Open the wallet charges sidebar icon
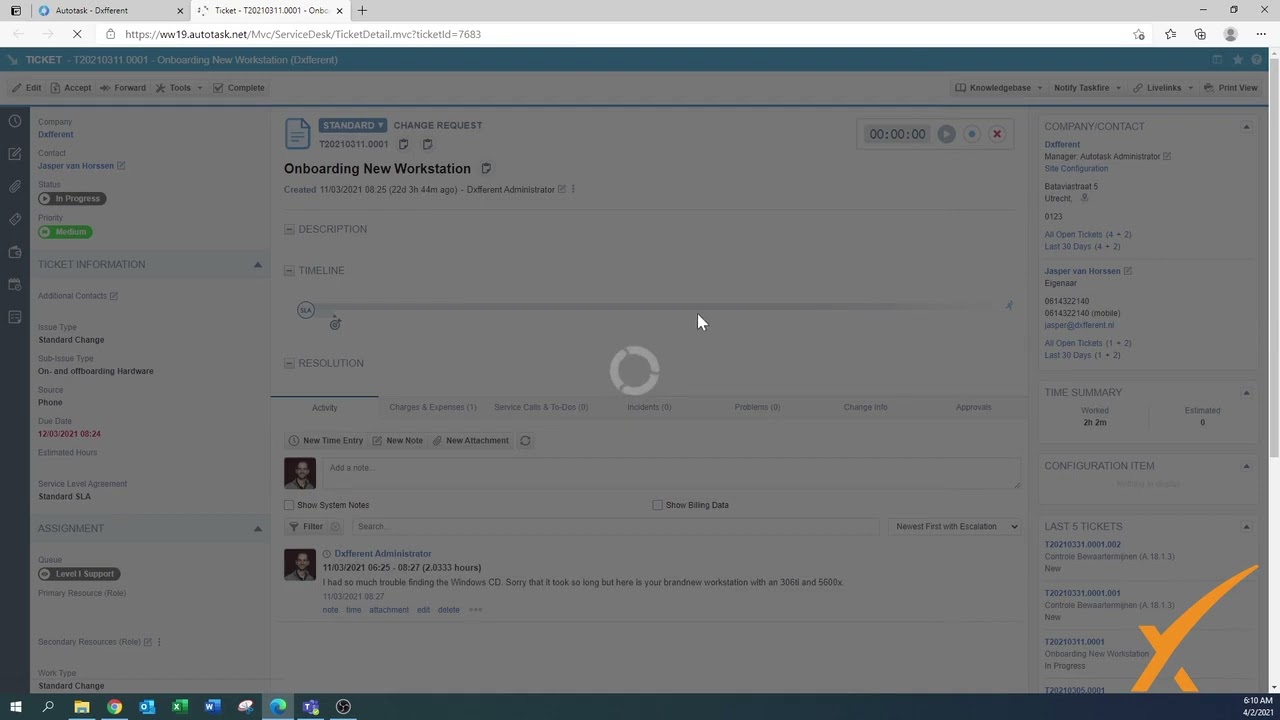The height and width of the screenshot is (720, 1280). pos(15,252)
